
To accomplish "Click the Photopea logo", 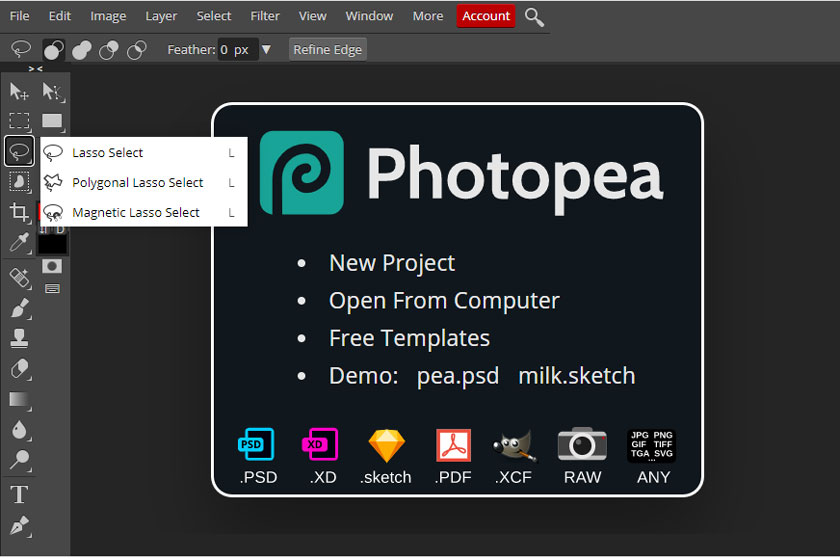I will click(302, 173).
